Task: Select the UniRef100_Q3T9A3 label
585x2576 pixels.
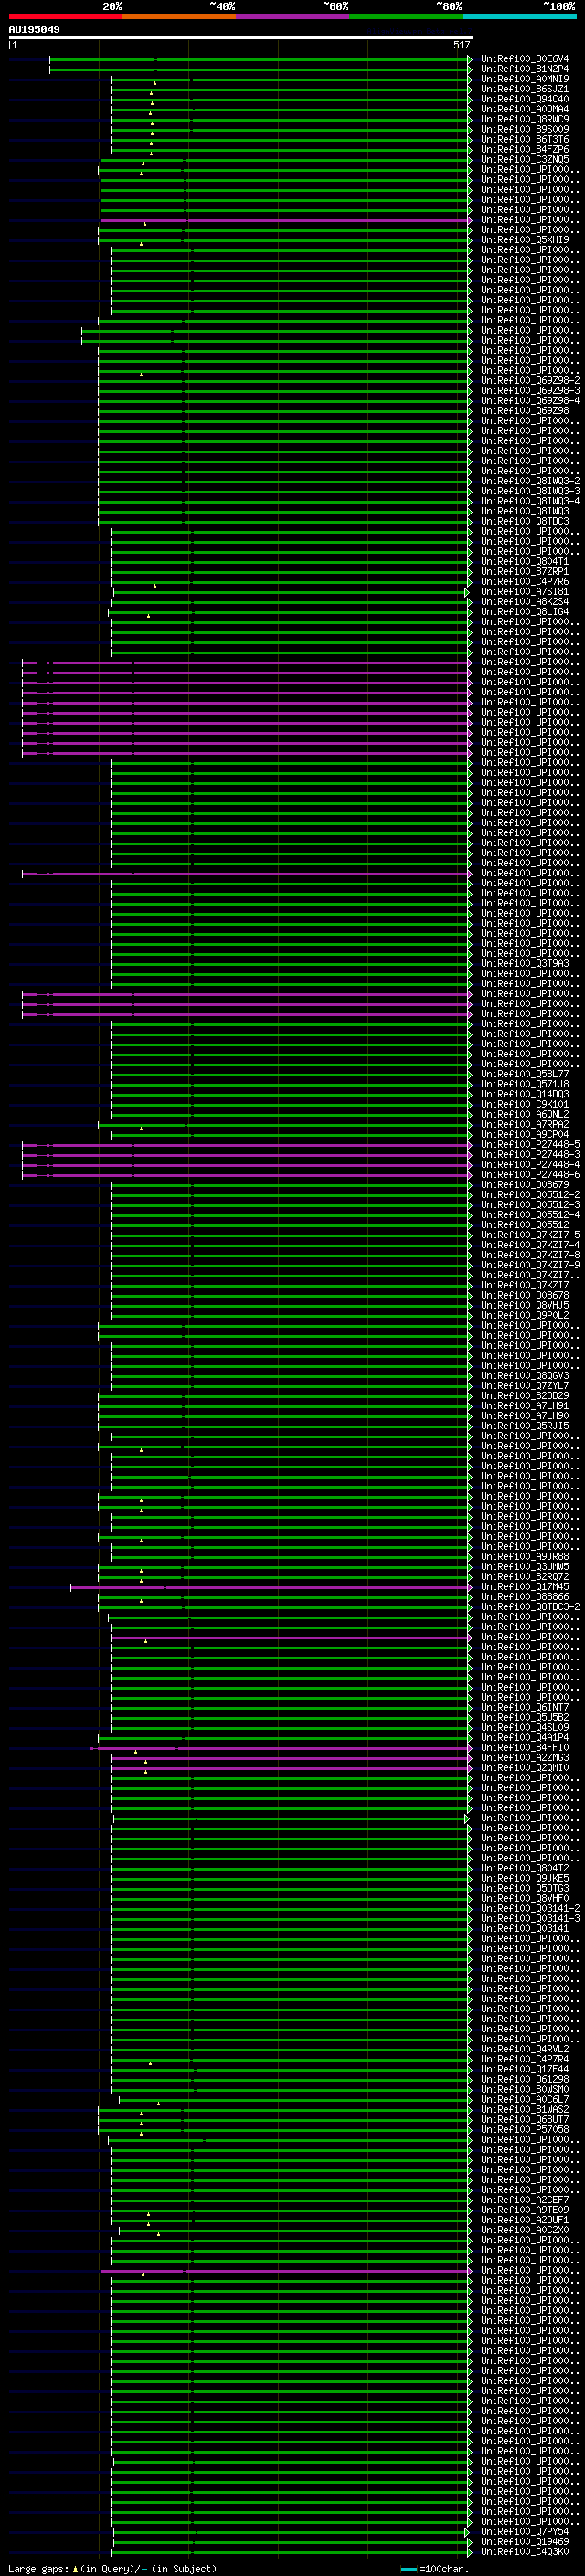Action: pos(525,963)
